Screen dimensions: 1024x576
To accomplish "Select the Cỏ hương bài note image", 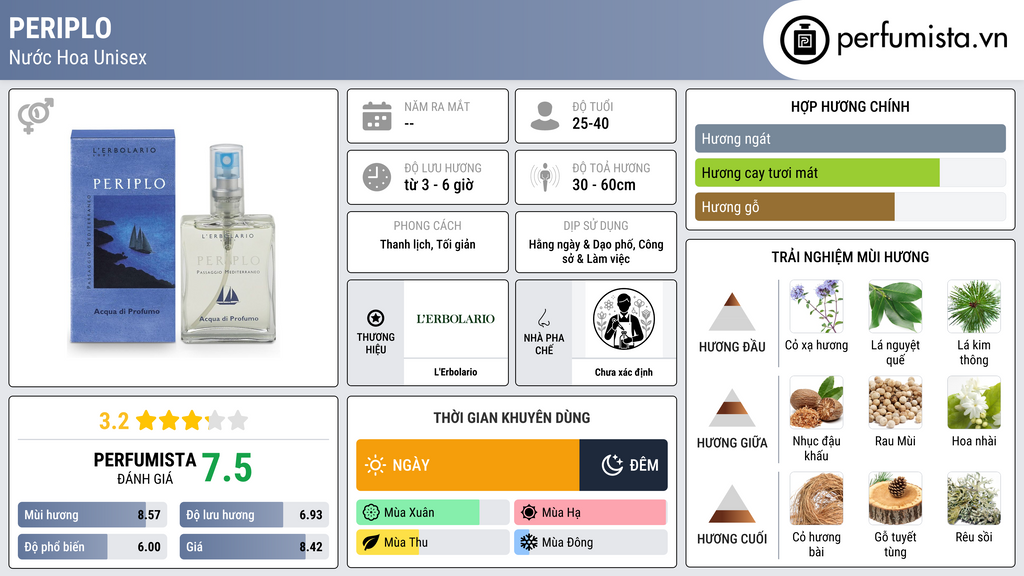I will coord(816,498).
